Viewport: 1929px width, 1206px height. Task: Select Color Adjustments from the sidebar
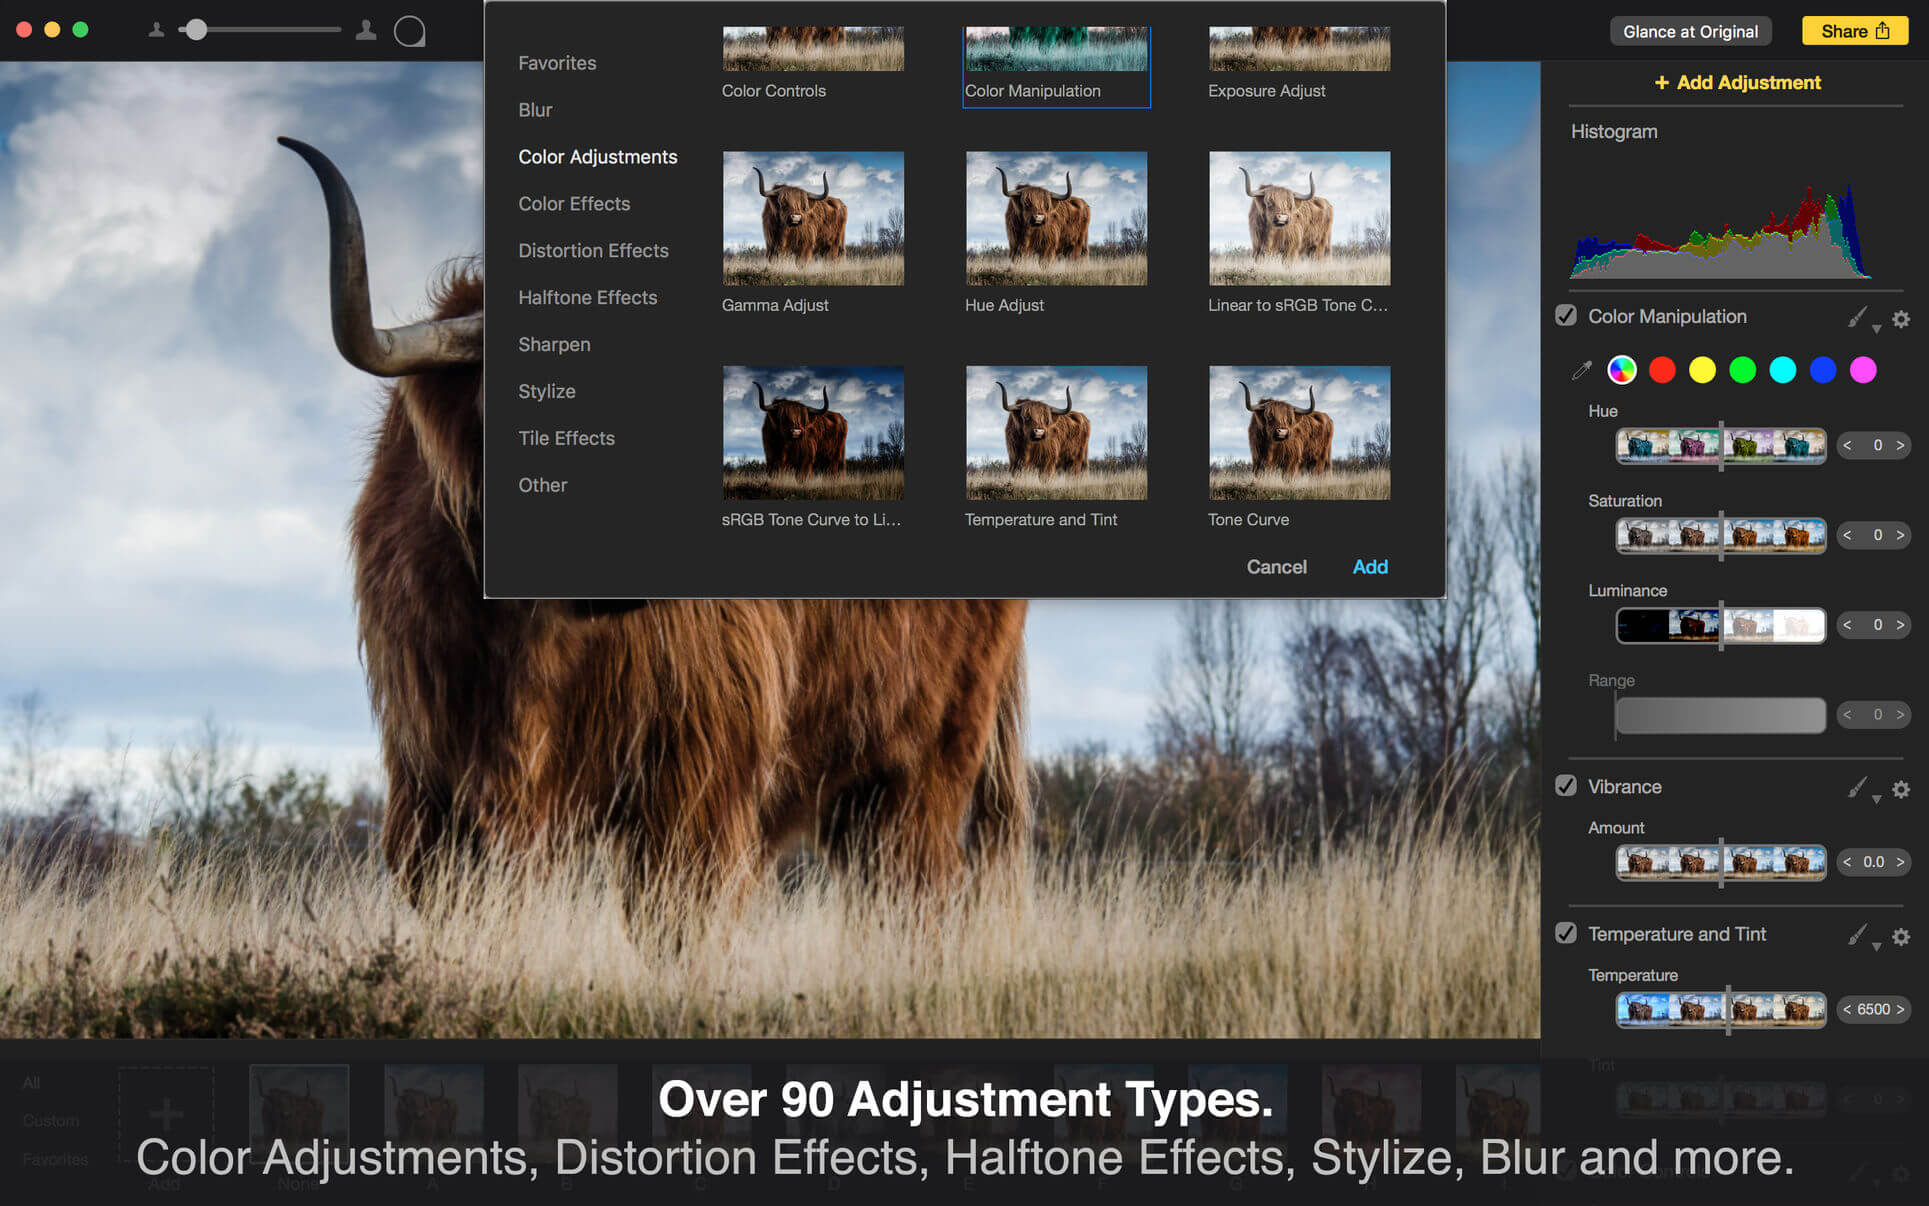[597, 157]
